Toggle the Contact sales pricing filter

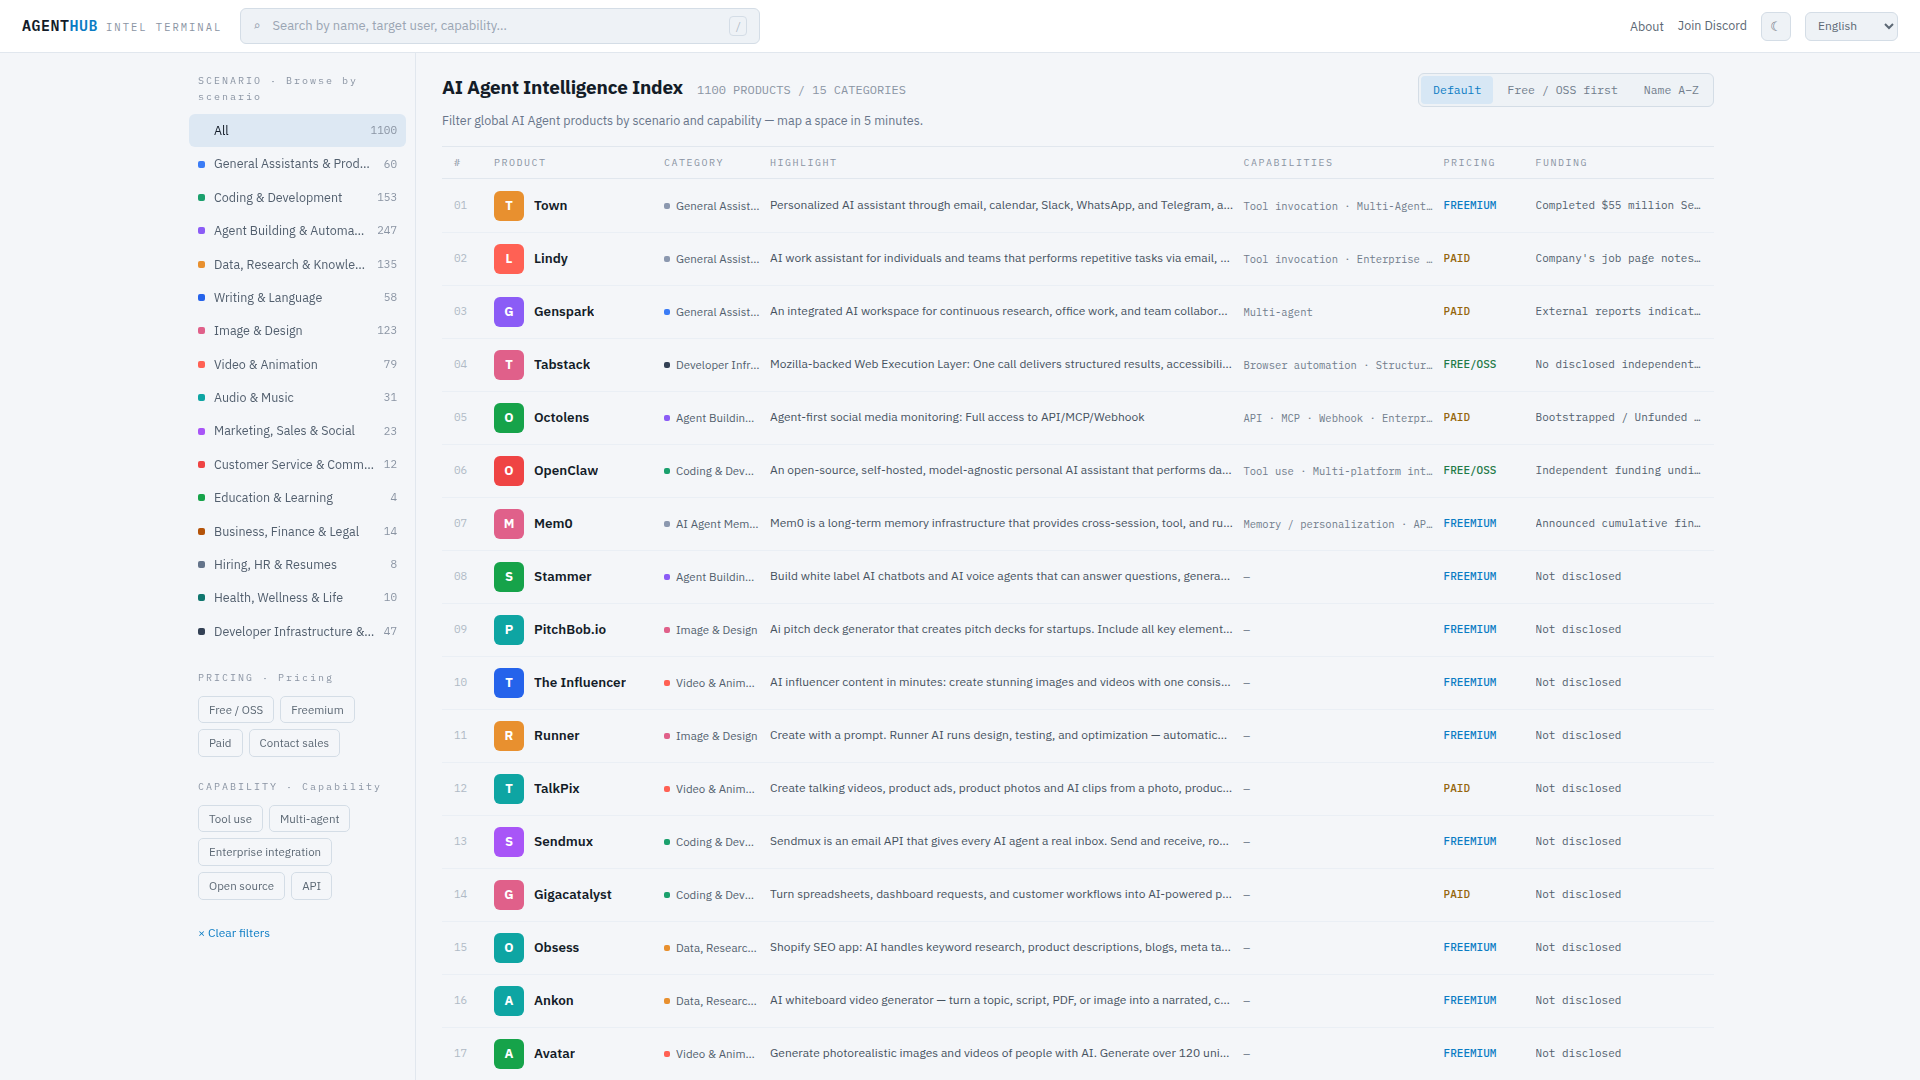[x=294, y=743]
